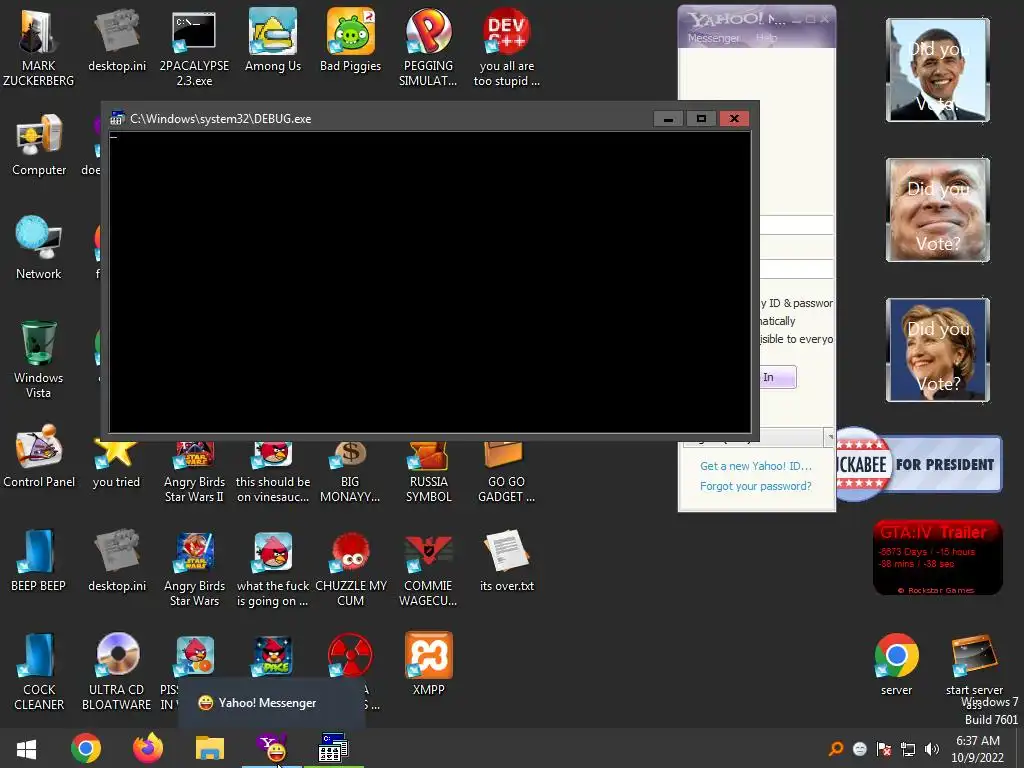Click the orange magnifier tray icon

tap(836, 749)
